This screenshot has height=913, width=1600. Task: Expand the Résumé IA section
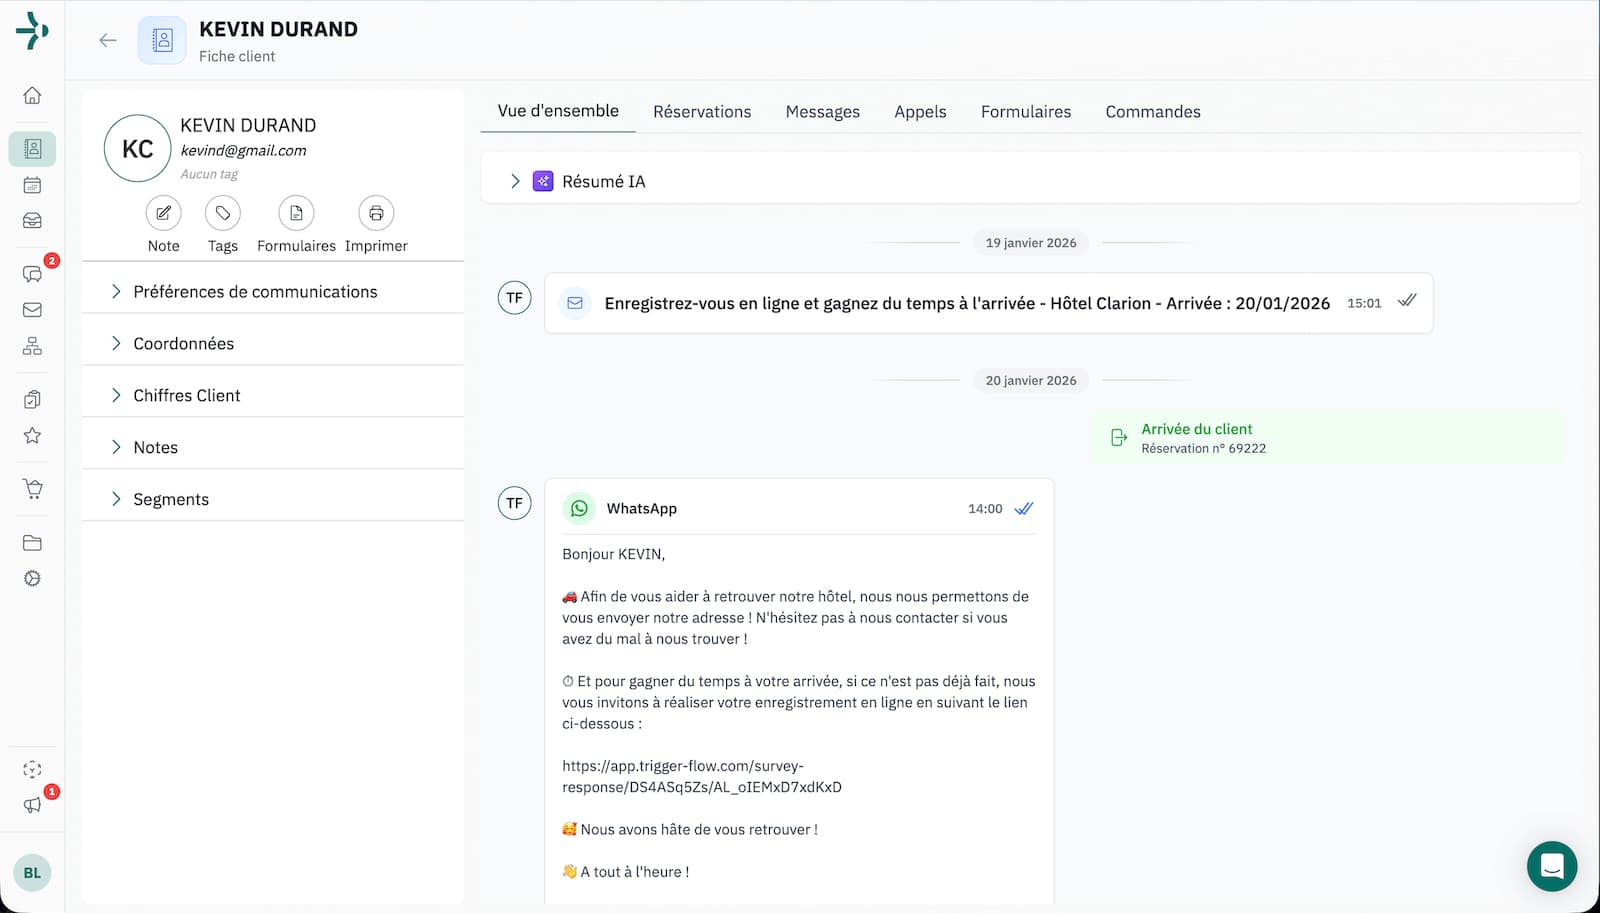(516, 181)
